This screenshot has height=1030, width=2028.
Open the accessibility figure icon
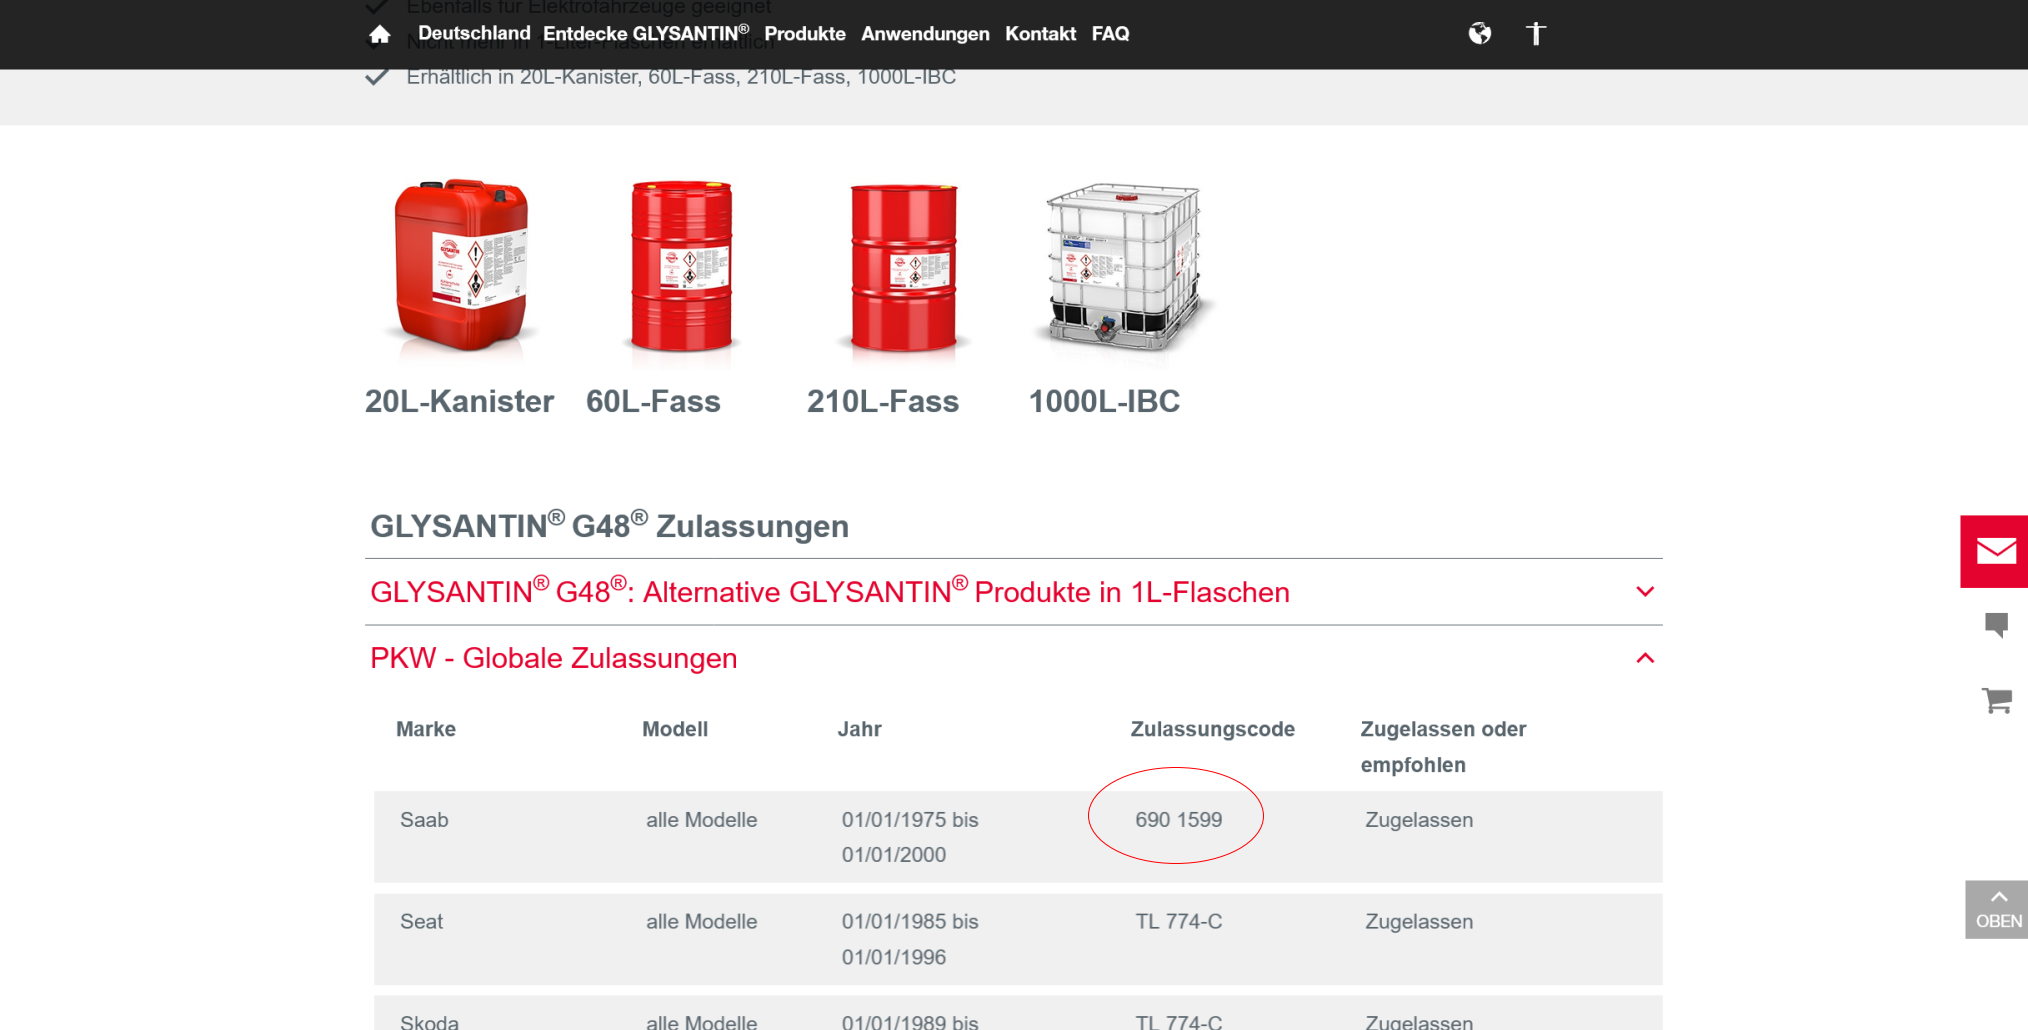click(1536, 34)
